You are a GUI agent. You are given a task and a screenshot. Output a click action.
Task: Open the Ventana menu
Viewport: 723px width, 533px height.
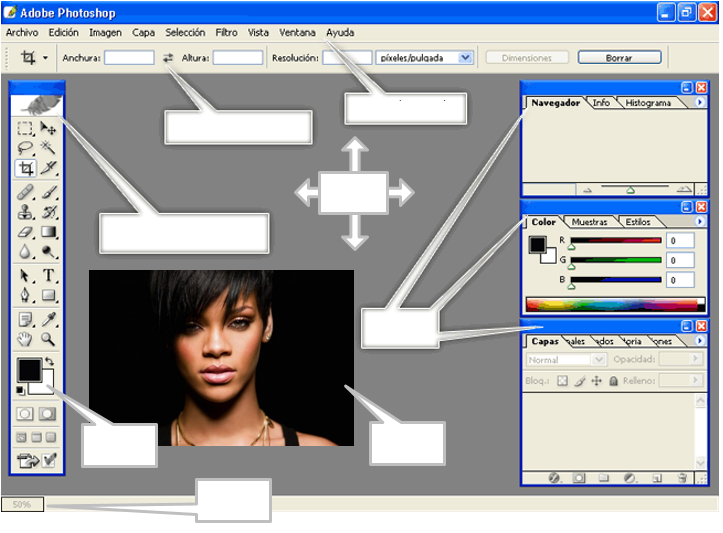297,33
